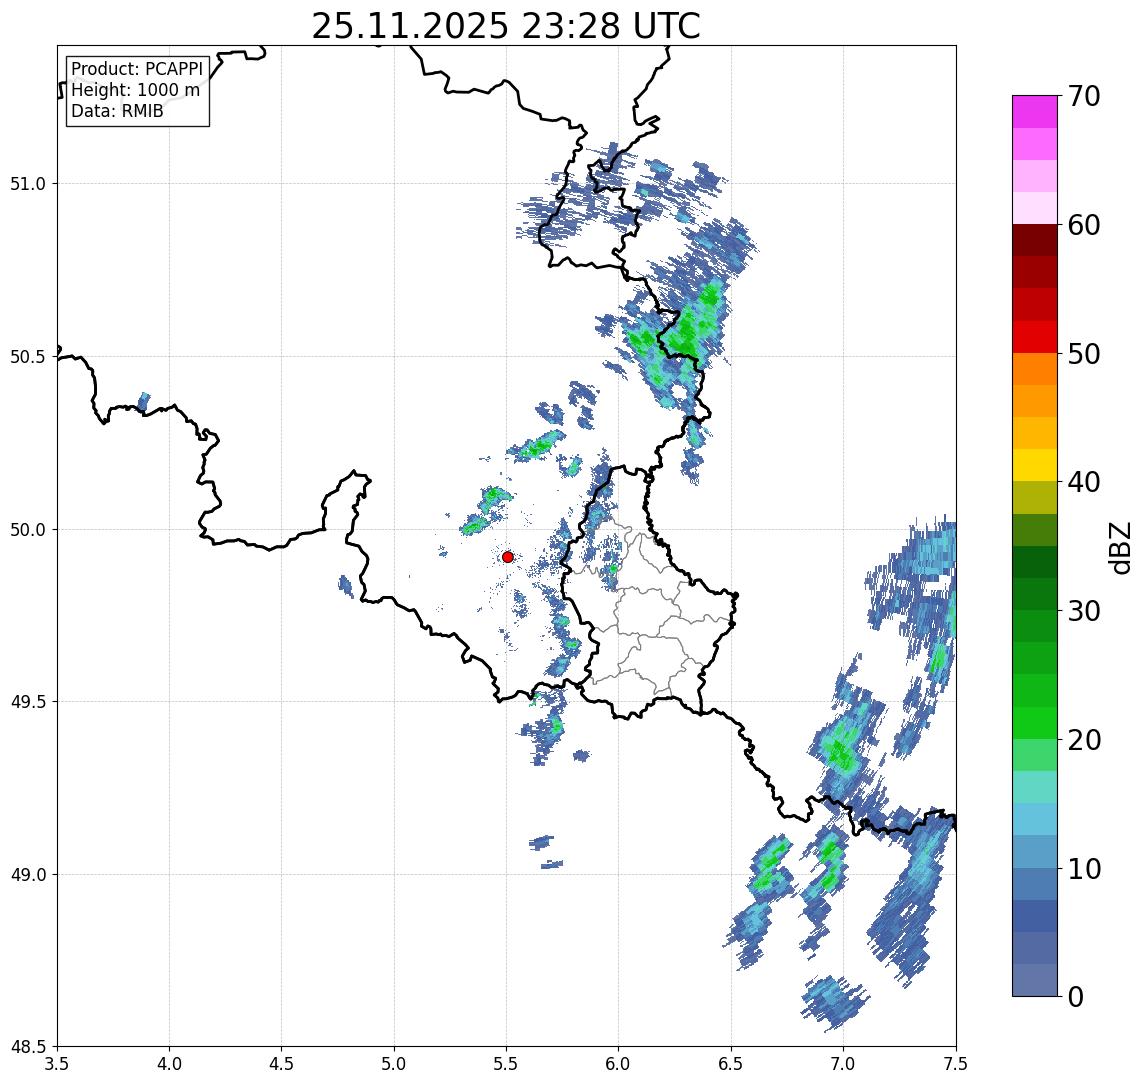This screenshot has width=1145, height=1084.
Task: Click longitude axis label 7.5
Action: pyautogui.click(x=956, y=1064)
